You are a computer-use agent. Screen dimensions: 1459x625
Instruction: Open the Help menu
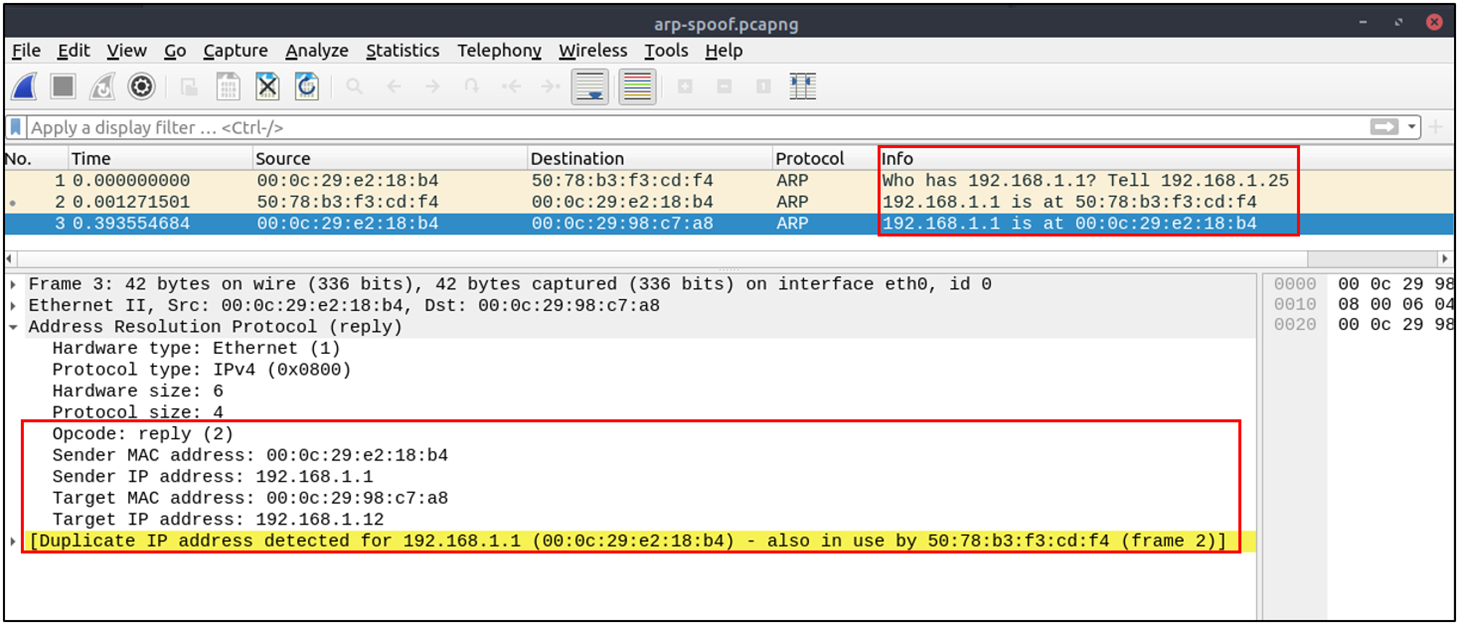(723, 50)
